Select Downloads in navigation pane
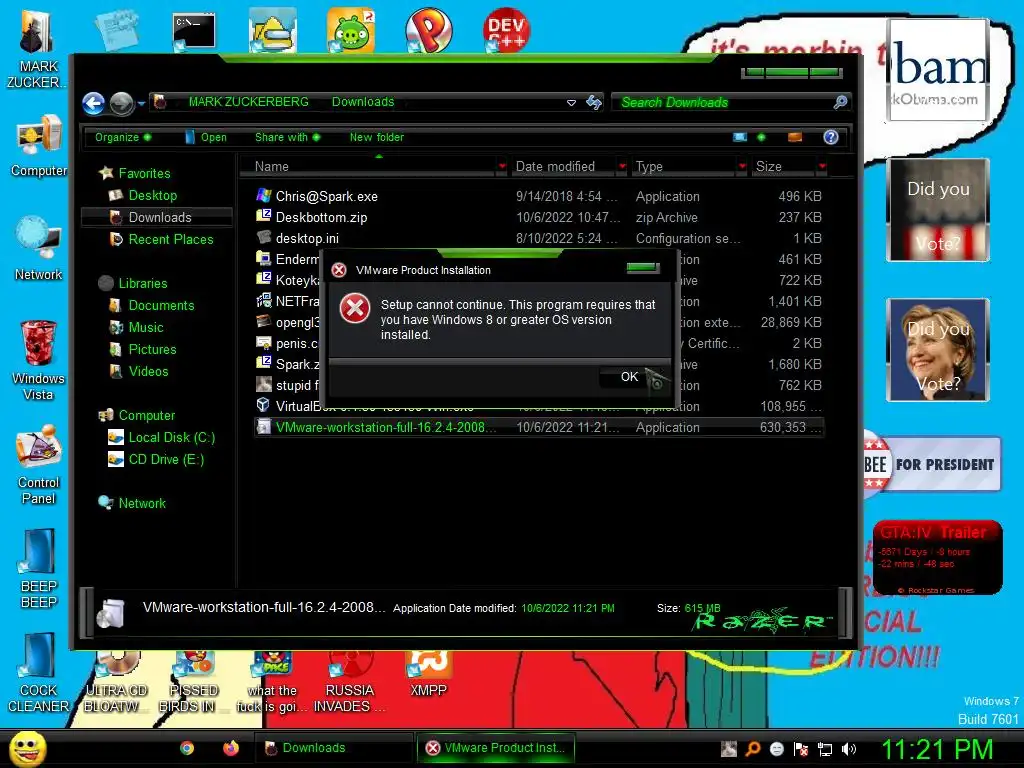Viewport: 1024px width, 768px height. click(159, 217)
